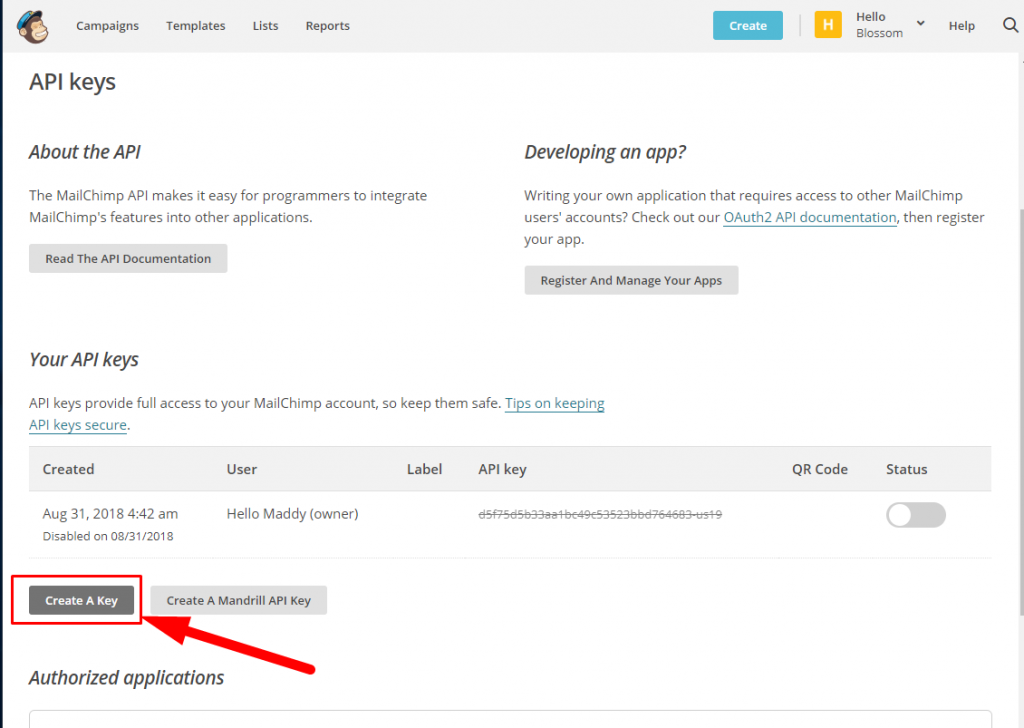Open the search magnifier icon
The image size is (1024, 728).
[x=1010, y=25]
